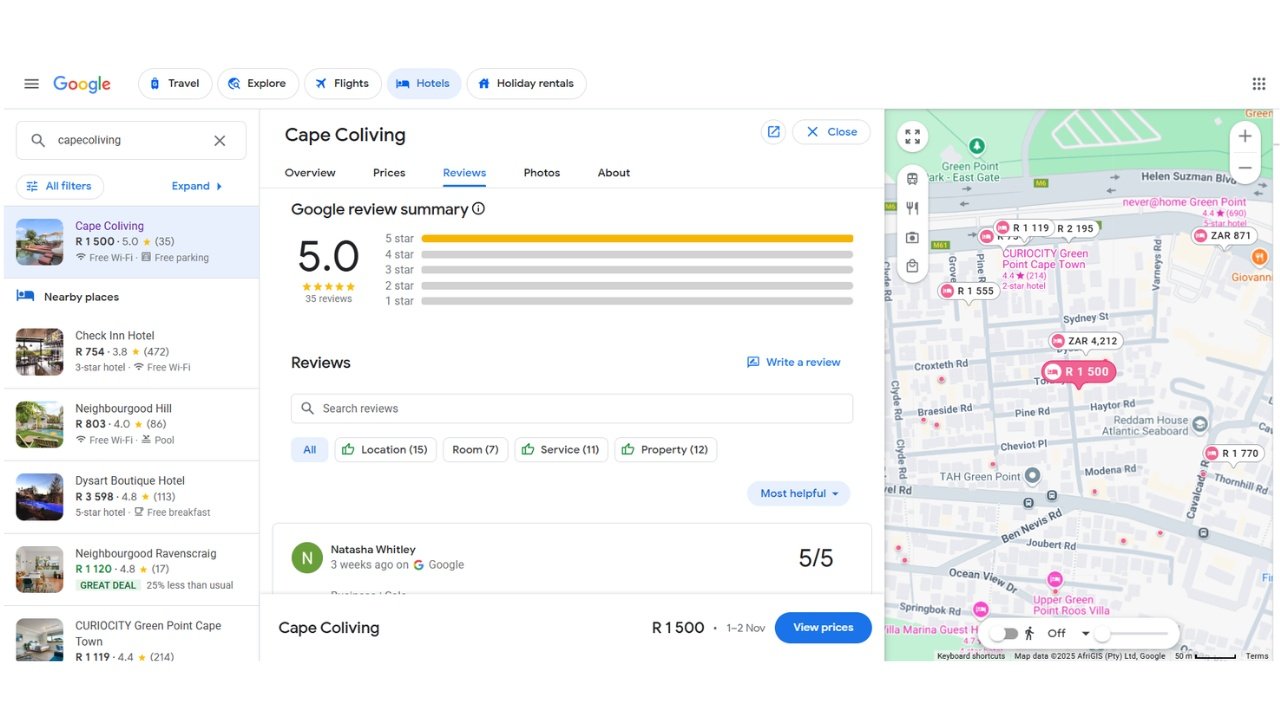This screenshot has width=1280, height=720.
Task: Clear the capecoliving search text with X
Action: pyautogui.click(x=220, y=141)
